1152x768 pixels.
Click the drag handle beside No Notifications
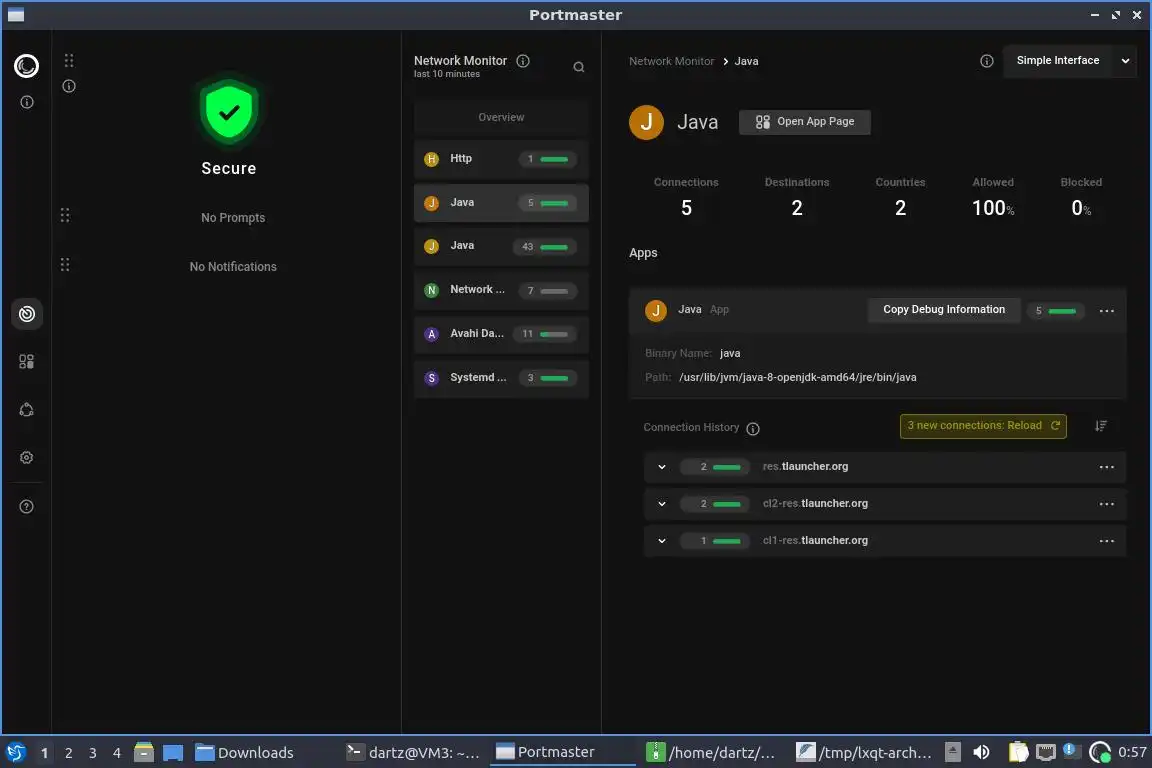pos(65,264)
